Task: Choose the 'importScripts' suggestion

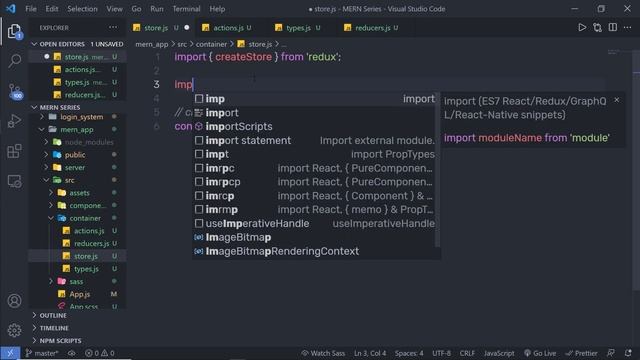Action: [314, 127]
